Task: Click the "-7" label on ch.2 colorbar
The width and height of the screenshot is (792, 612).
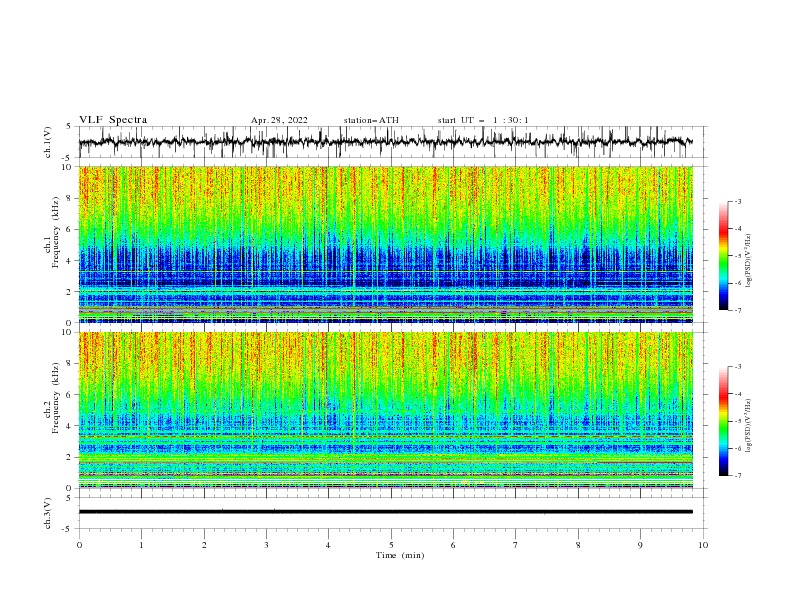Action: (x=737, y=475)
